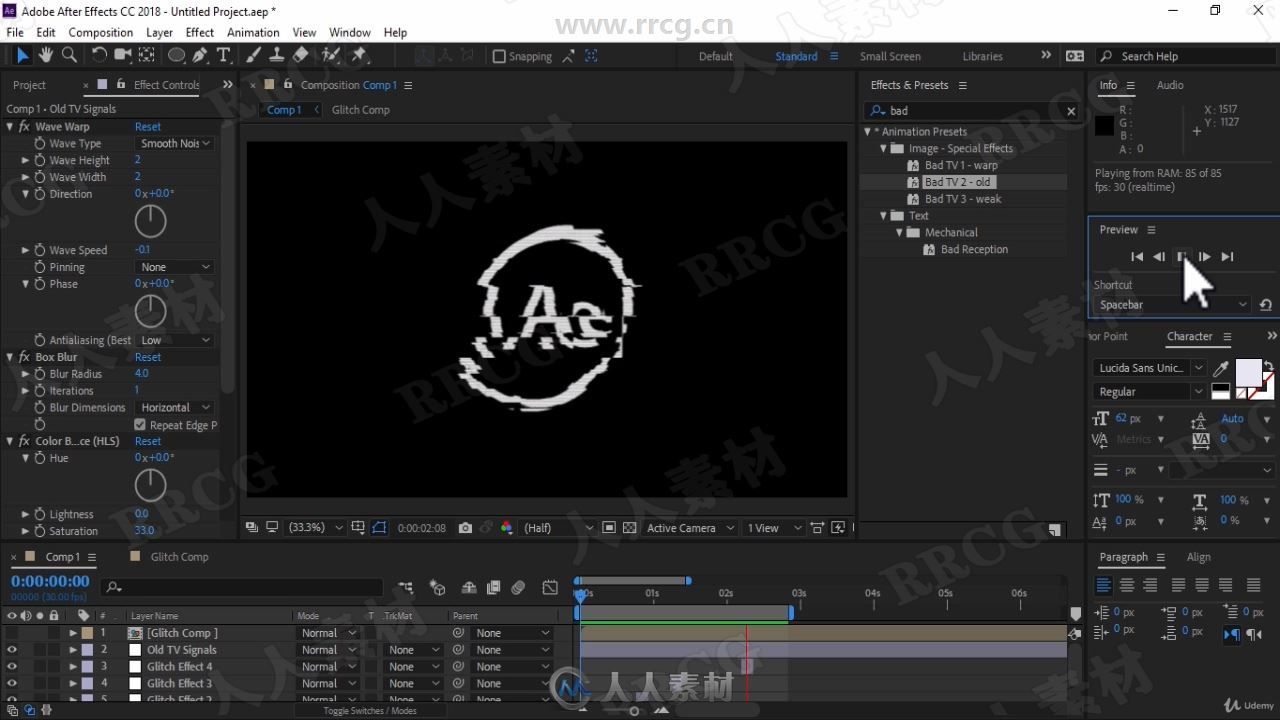Open the Glitch Comp timeline tab
Screen dimensions: 1280x720
(179, 557)
